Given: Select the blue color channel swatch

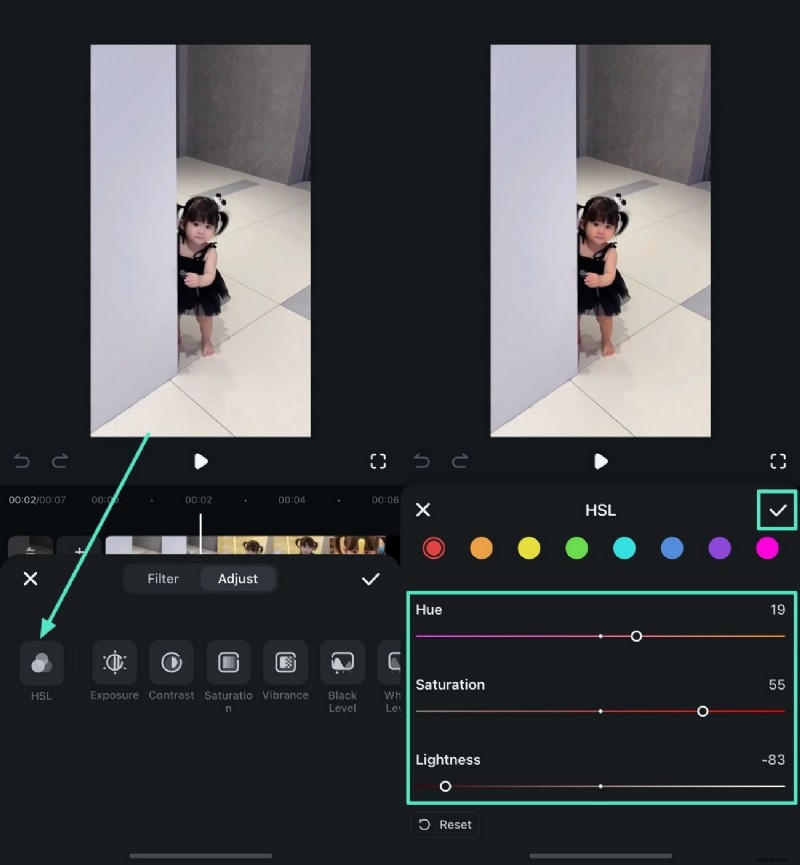Looking at the screenshot, I should [x=672, y=548].
